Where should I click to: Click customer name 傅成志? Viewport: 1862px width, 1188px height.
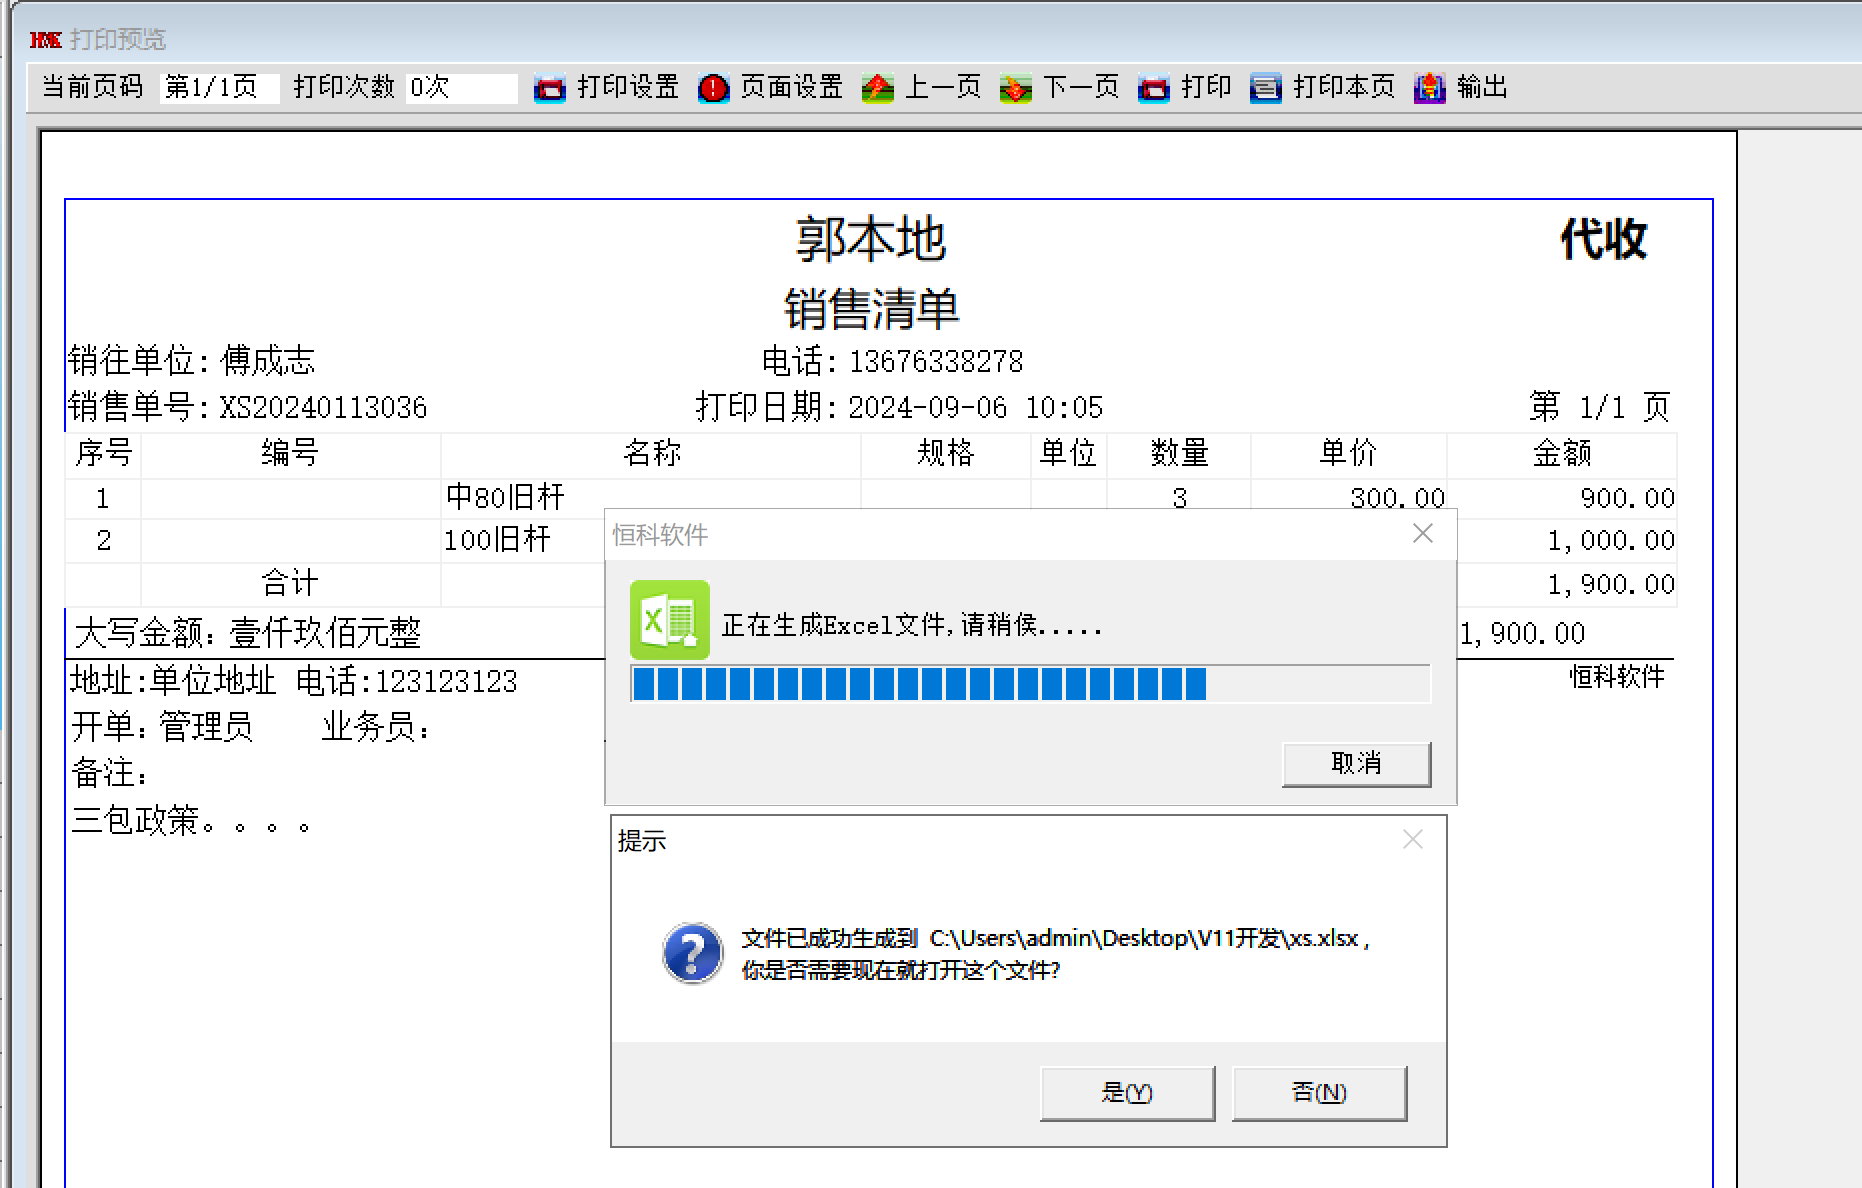coord(268,360)
